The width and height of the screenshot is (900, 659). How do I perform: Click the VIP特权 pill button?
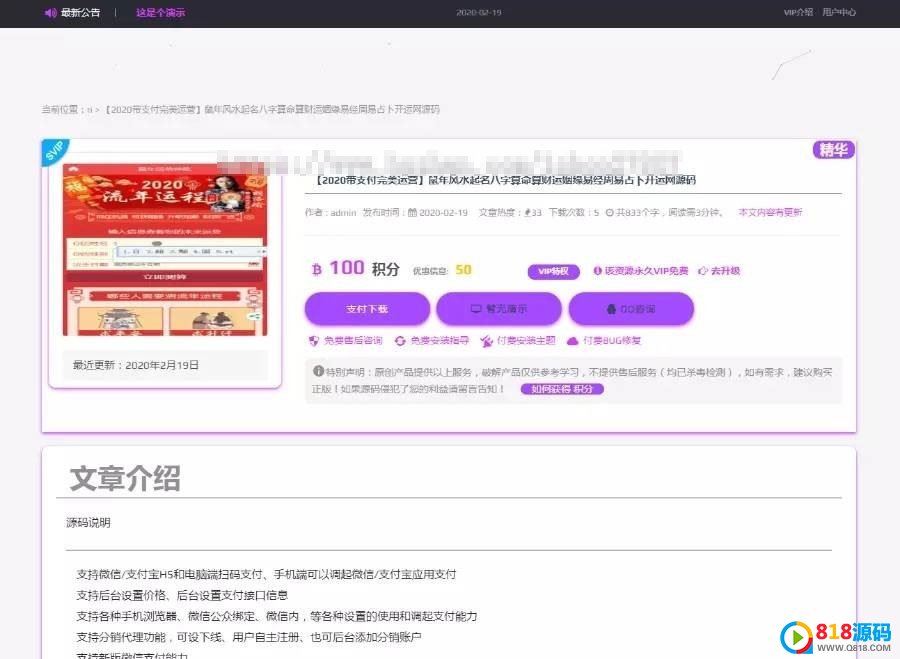tap(553, 272)
